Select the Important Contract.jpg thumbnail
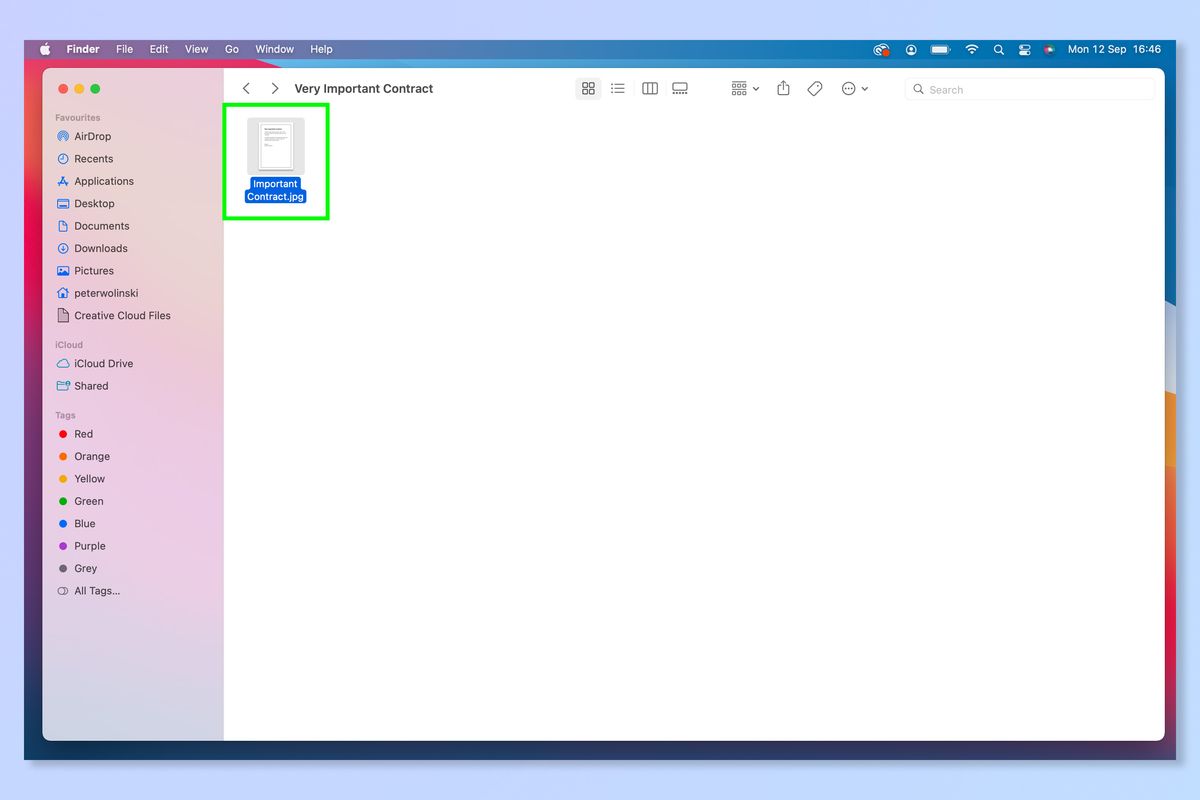 point(275,144)
